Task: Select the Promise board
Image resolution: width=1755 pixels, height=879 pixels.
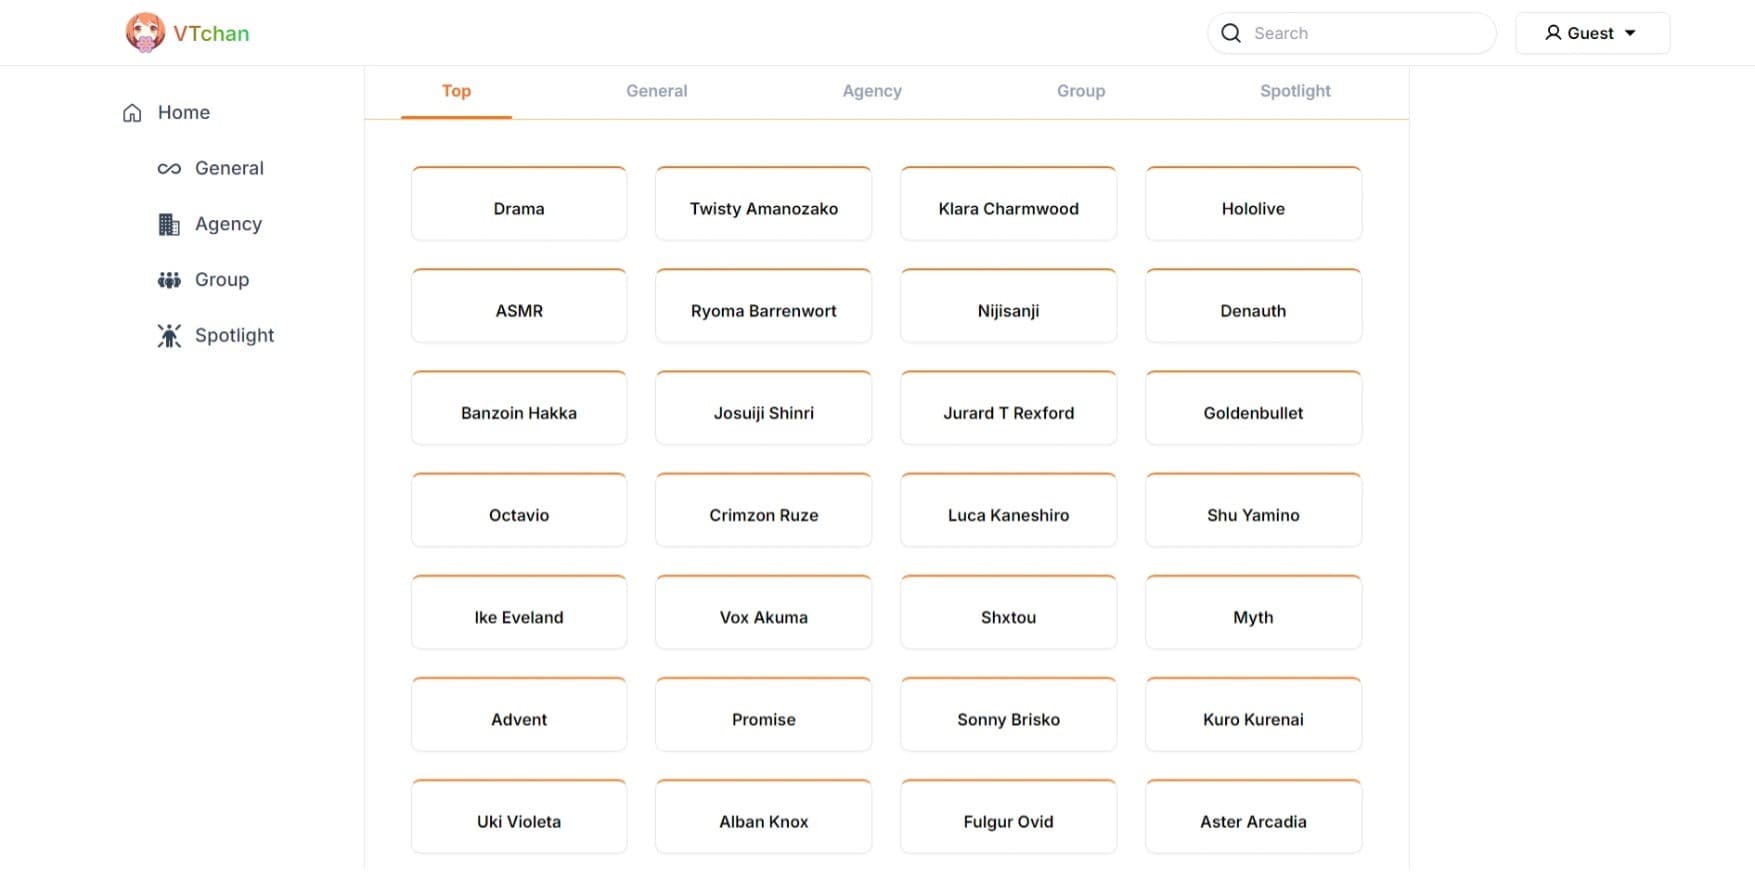Action: click(x=764, y=714)
